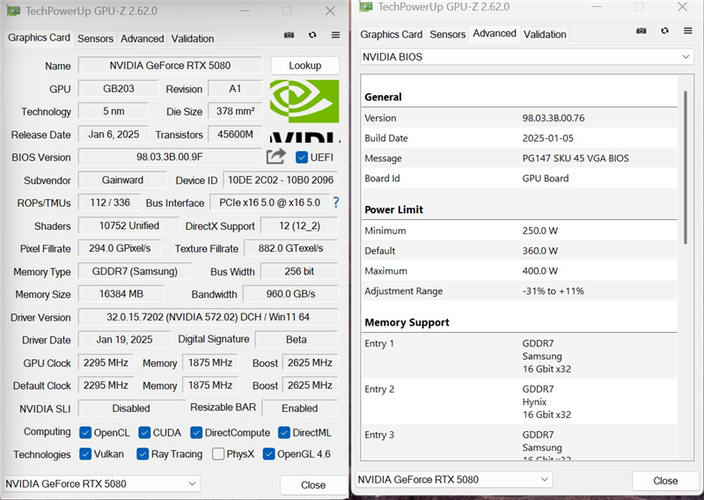704x500 pixels.
Task: Open the hamburger menu in right window
Action: [688, 32]
